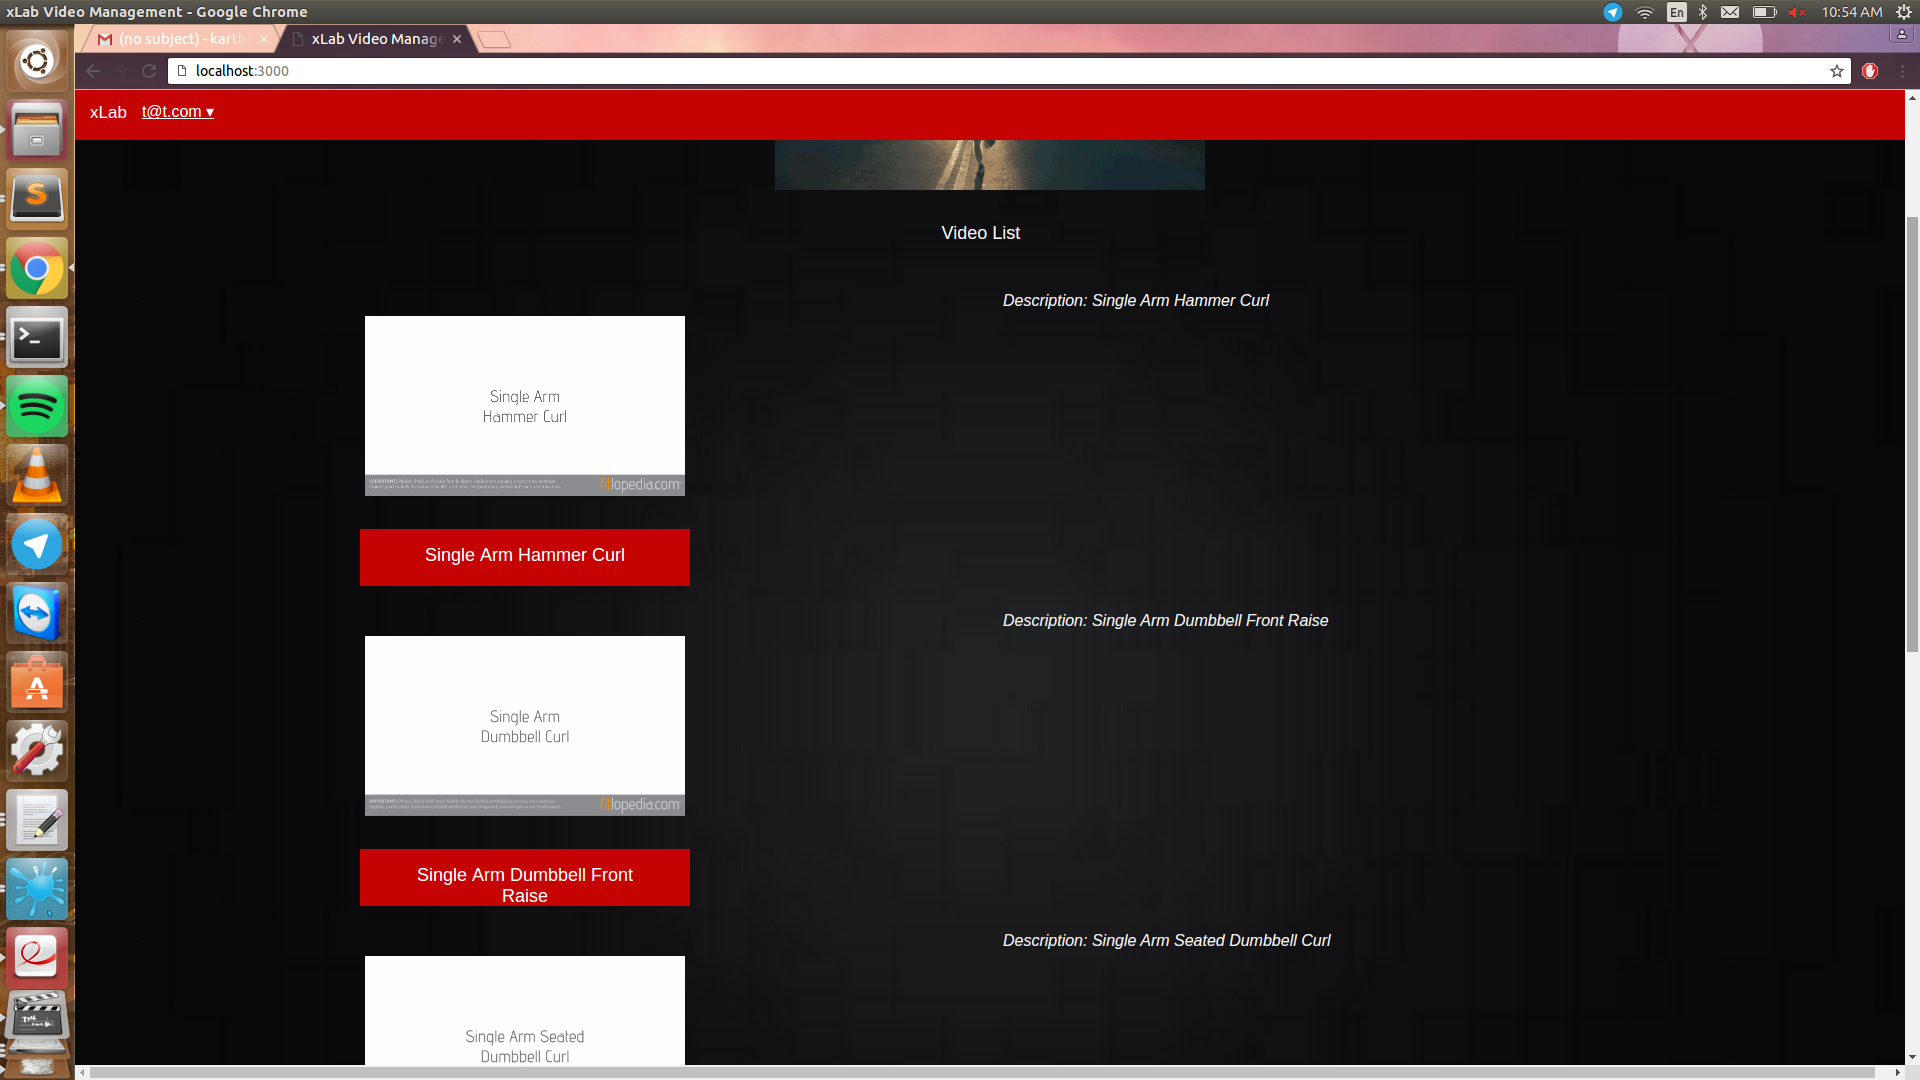
Task: Expand the t@t.com account dropdown
Action: point(177,112)
